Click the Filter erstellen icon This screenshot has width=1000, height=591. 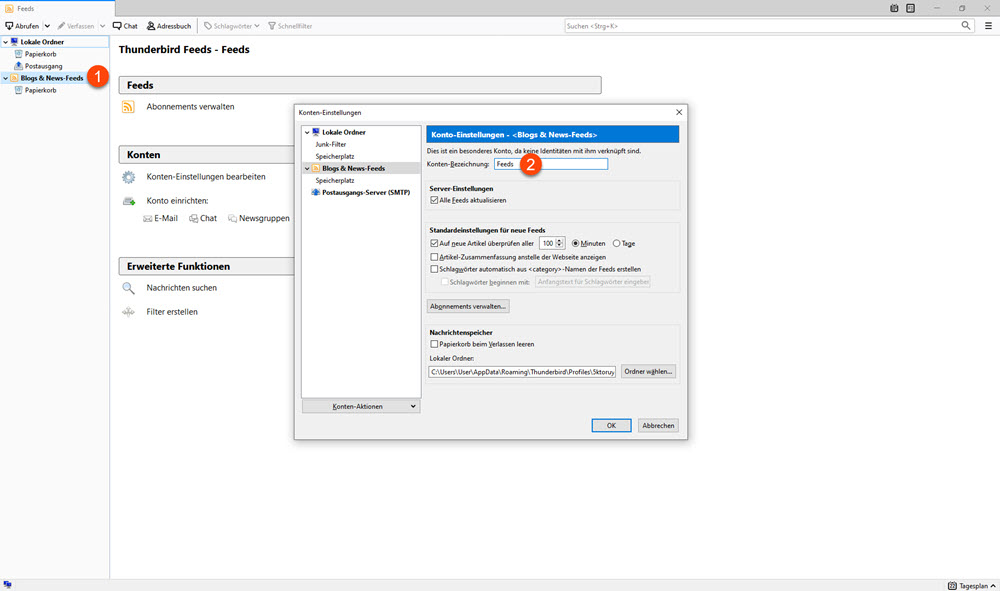(128, 312)
